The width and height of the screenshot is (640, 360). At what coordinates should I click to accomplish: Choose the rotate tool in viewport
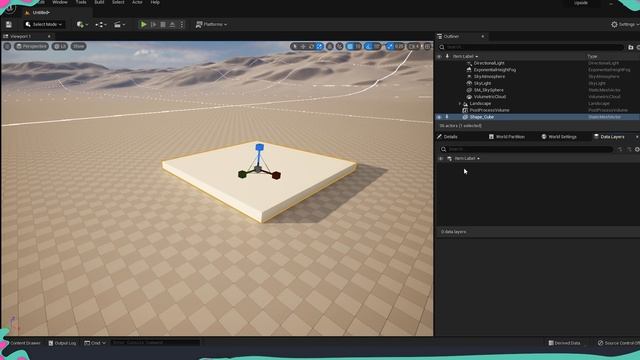pos(311,47)
